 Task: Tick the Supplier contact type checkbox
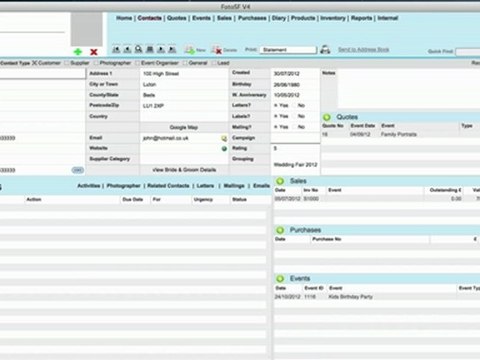pyautogui.click(x=66, y=63)
